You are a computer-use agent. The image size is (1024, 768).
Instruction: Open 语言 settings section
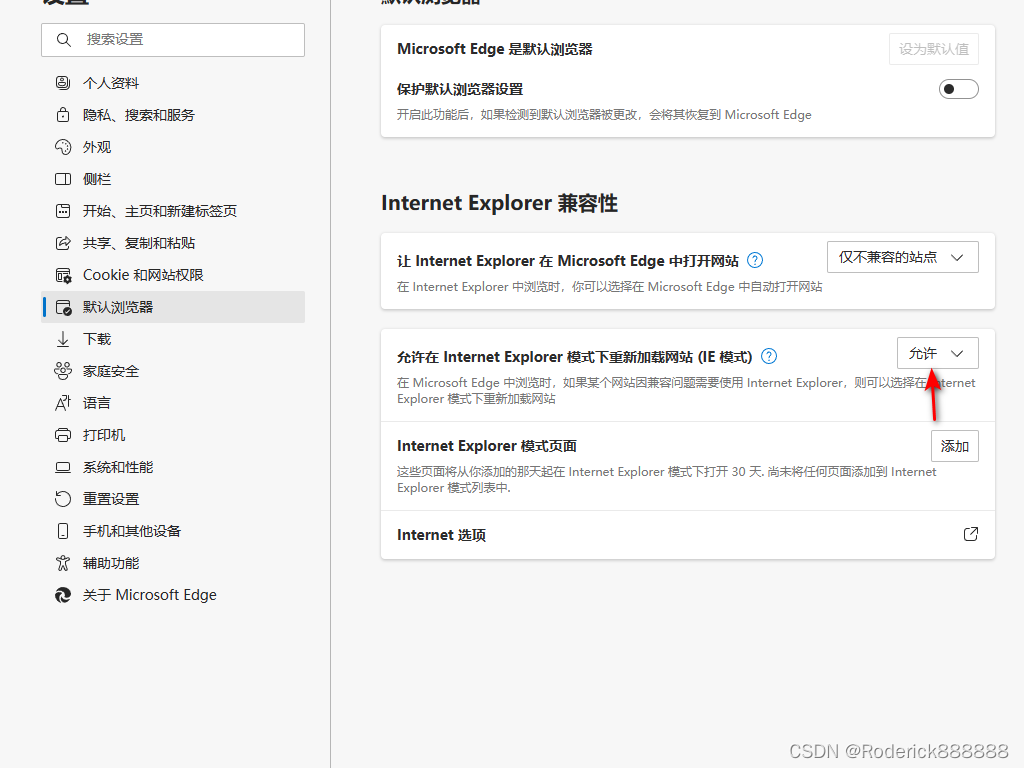(x=173, y=403)
